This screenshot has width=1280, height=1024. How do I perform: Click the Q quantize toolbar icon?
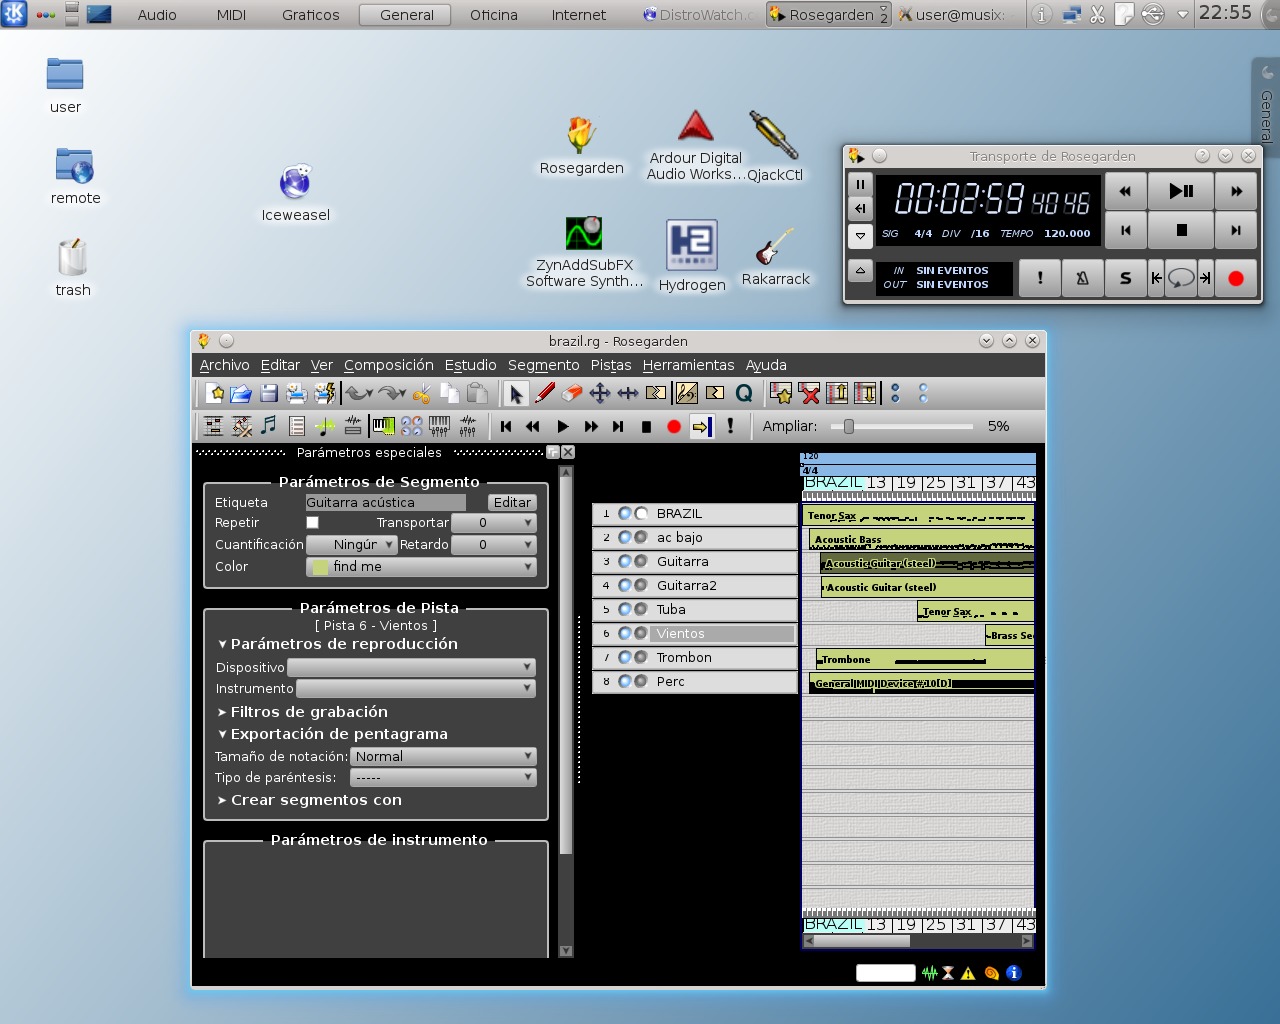(744, 394)
